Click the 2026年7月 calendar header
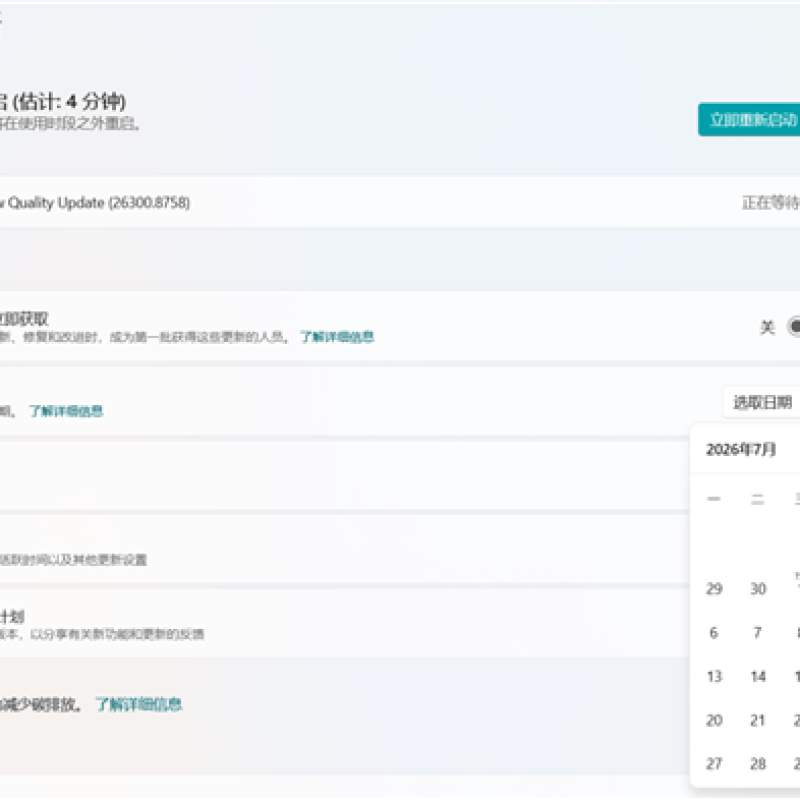This screenshot has width=800, height=800. coord(741,449)
